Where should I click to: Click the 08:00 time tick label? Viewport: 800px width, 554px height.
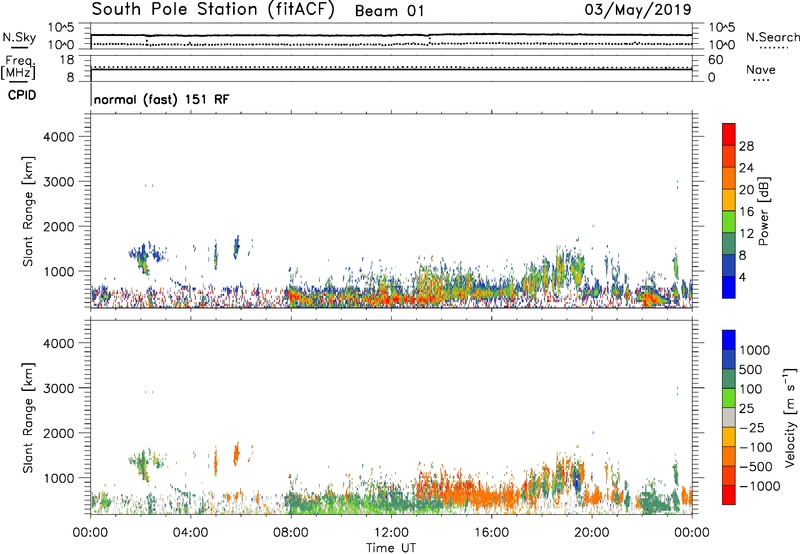click(x=291, y=533)
